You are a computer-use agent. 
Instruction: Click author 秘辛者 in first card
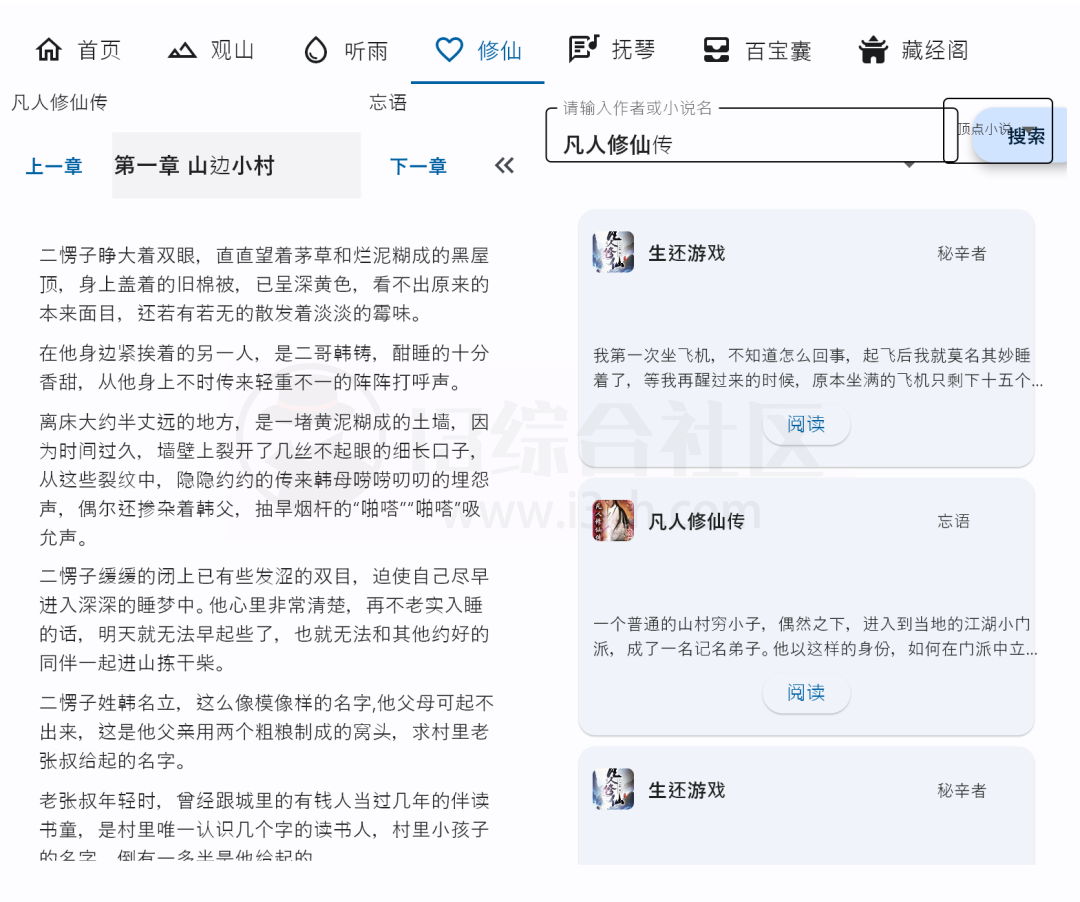tap(962, 253)
